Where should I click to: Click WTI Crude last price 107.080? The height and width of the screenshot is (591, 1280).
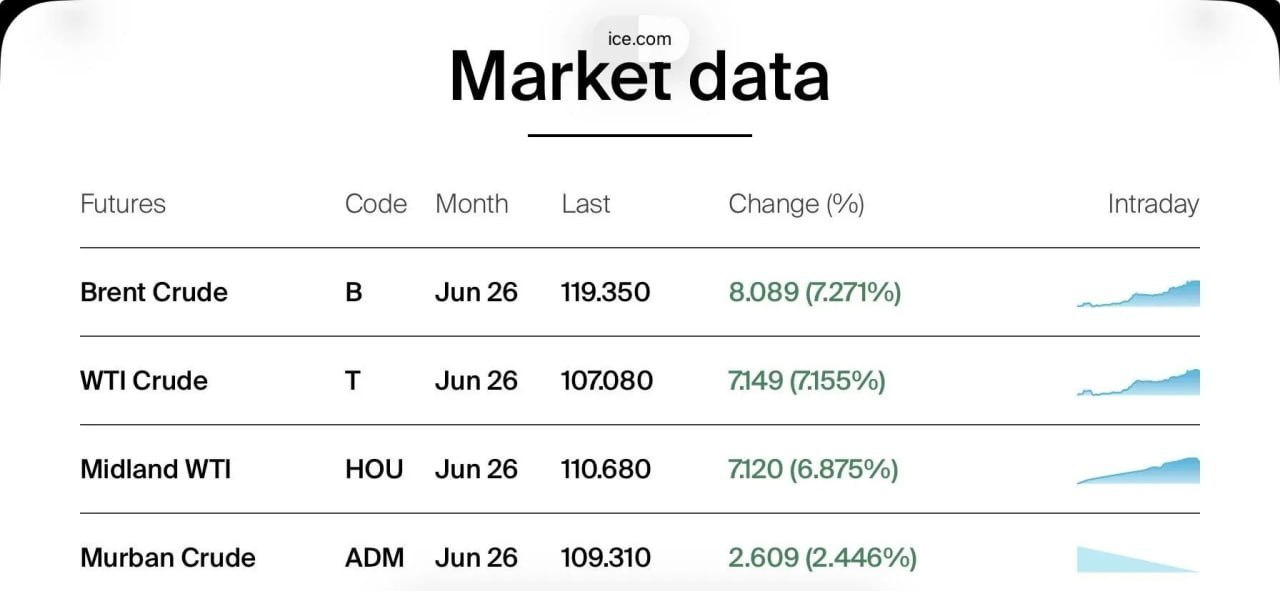607,381
